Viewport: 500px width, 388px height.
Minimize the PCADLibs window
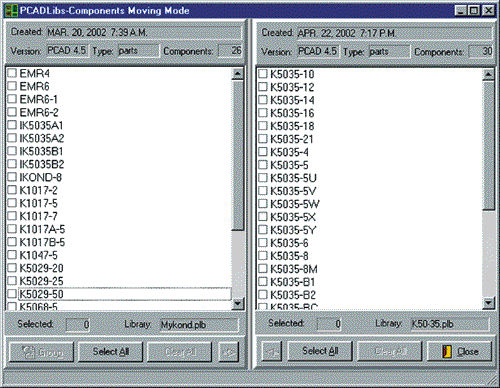coord(461,11)
